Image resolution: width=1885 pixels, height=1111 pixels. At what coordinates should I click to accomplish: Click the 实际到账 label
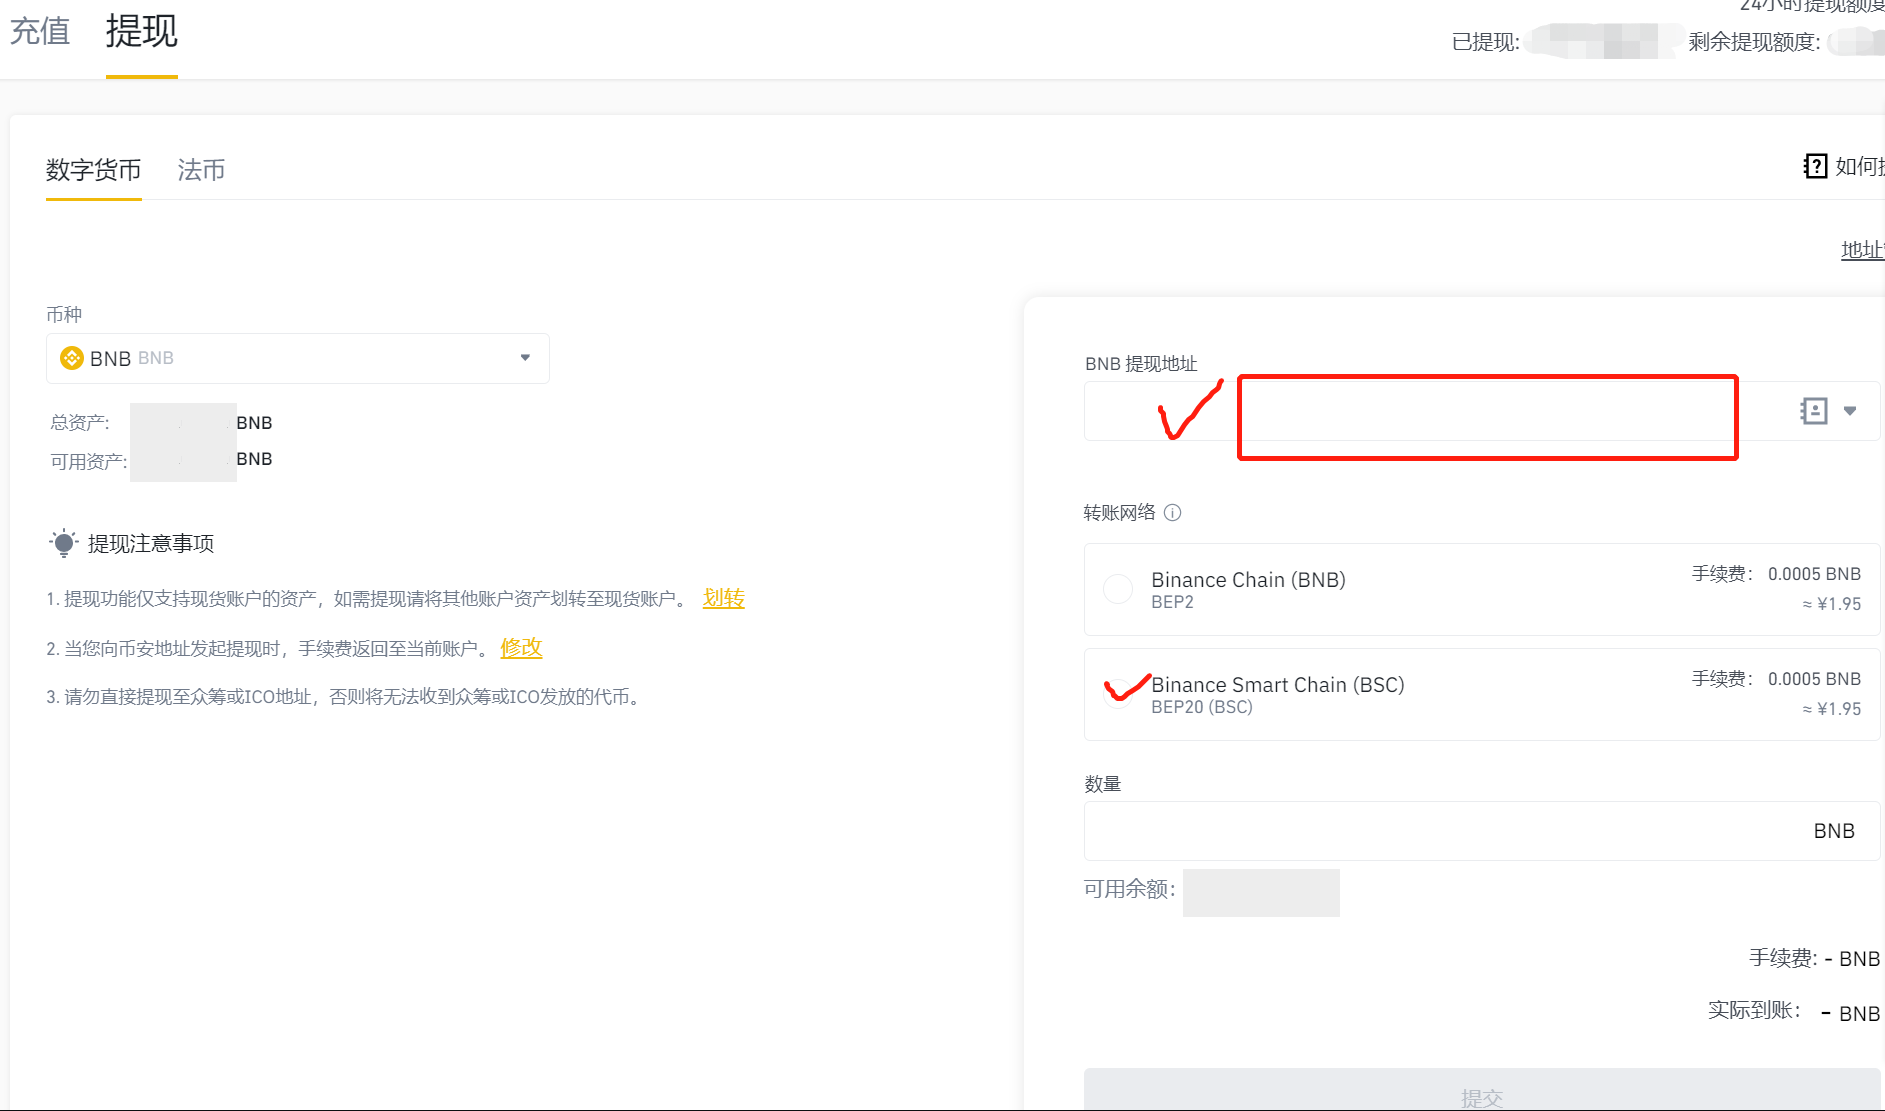coord(1754,1010)
